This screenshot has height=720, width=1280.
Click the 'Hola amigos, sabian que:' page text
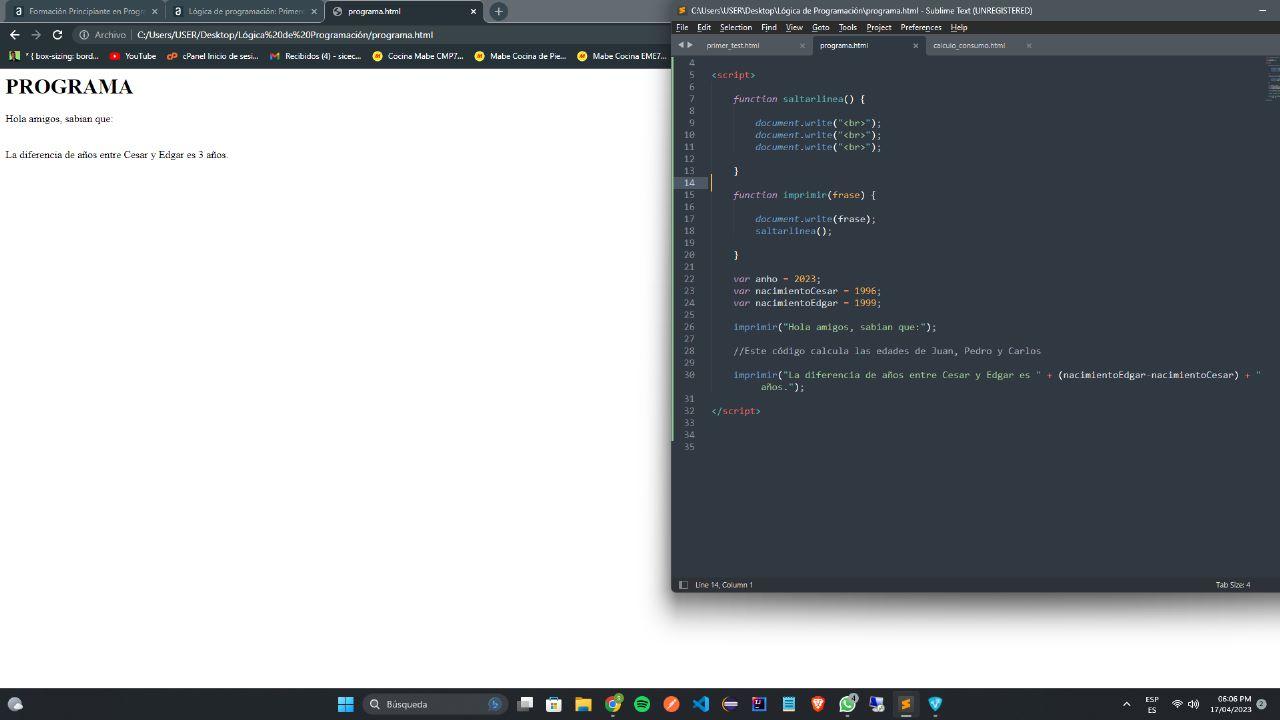(59, 119)
